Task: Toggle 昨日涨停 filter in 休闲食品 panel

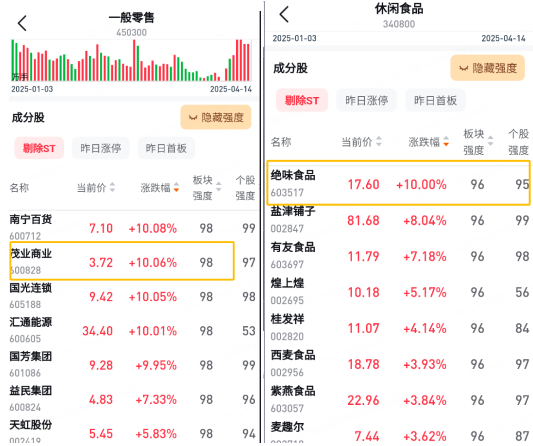Action: [366, 100]
